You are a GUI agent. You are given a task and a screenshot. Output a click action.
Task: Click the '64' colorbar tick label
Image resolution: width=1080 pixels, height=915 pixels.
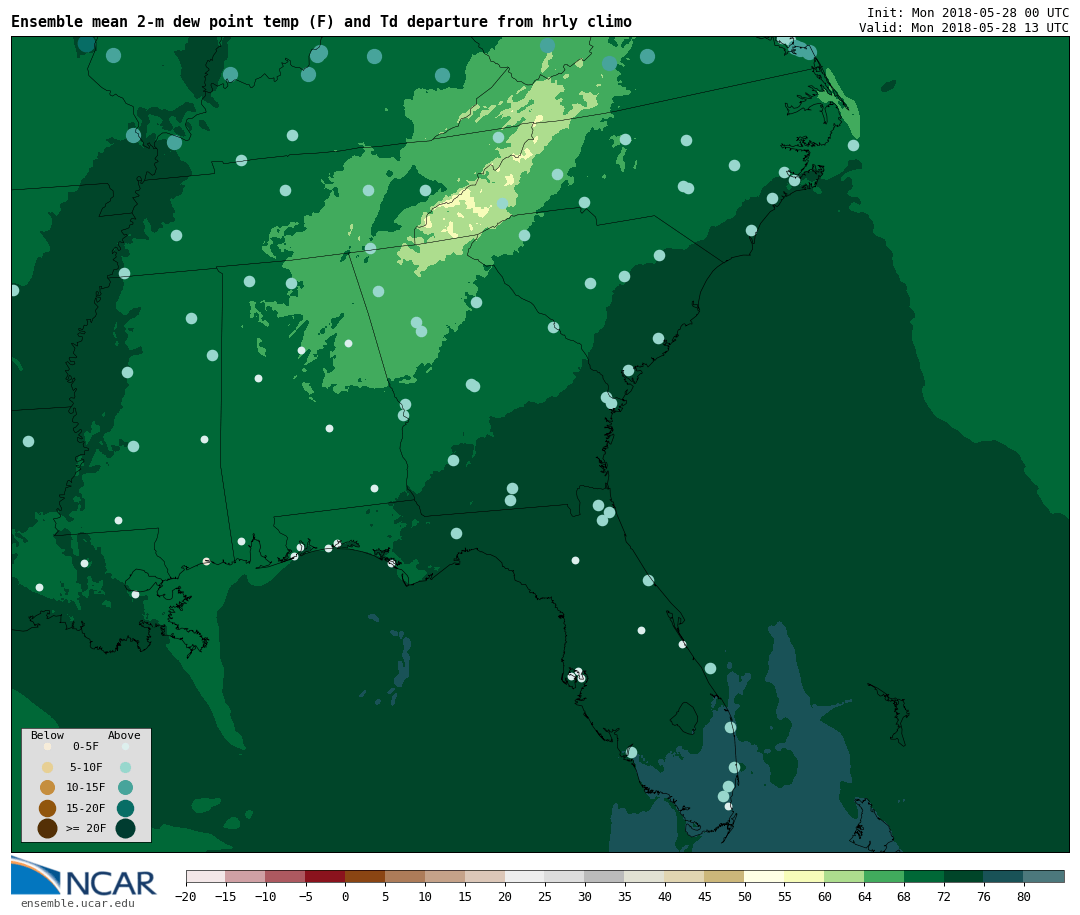coord(864,897)
